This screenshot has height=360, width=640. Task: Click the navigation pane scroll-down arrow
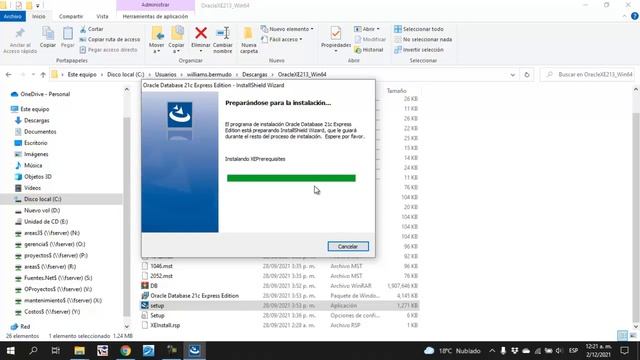tap(127, 326)
